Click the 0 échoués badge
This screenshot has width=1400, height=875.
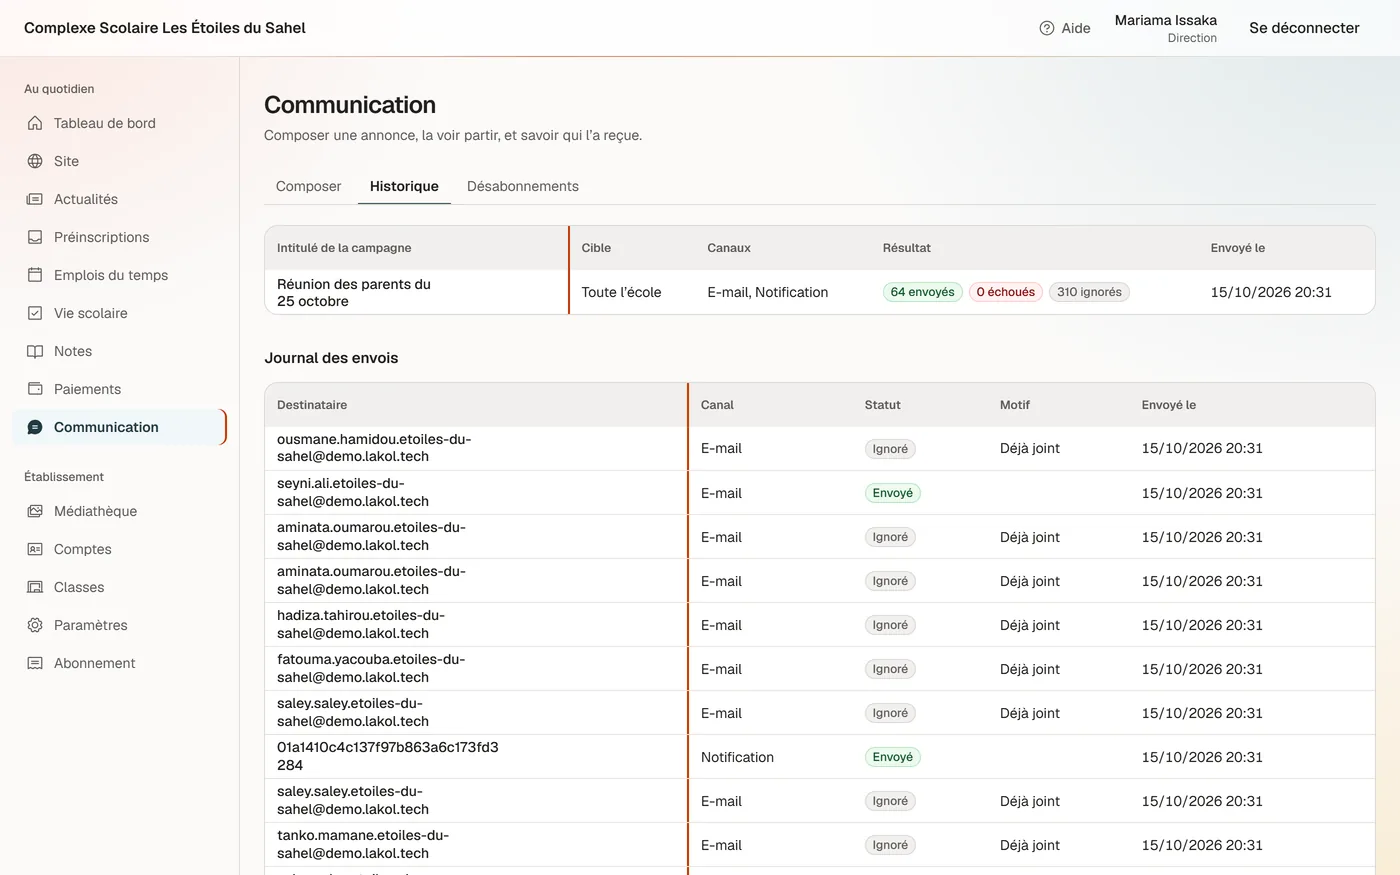click(x=1006, y=292)
